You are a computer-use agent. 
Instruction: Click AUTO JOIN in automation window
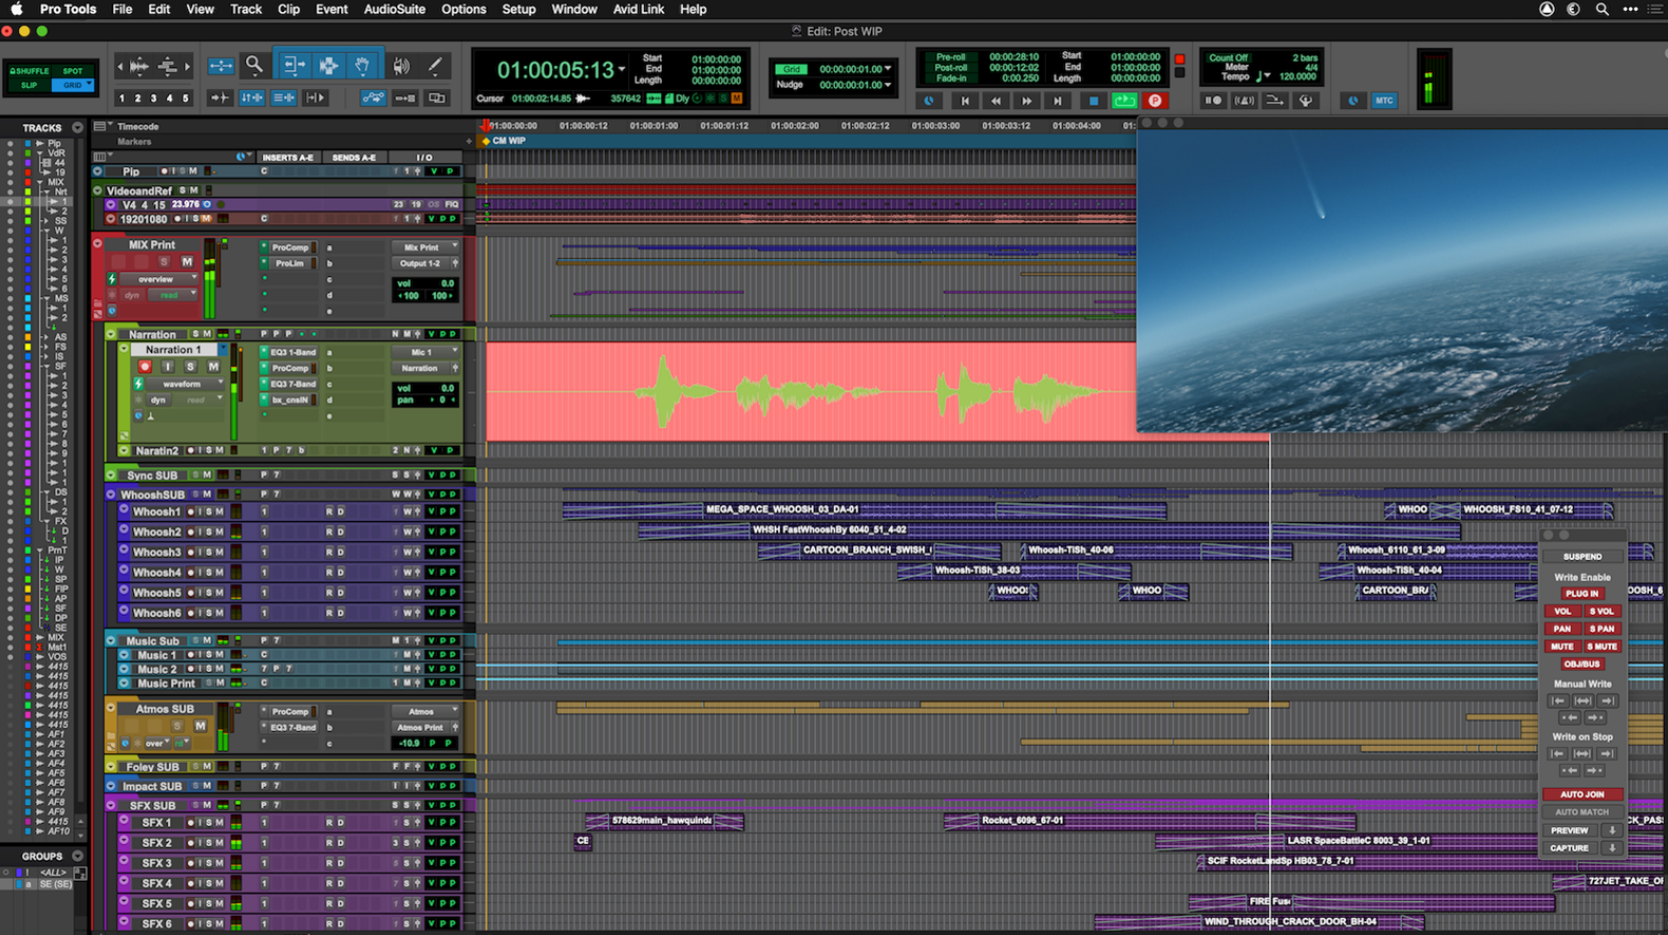(x=1582, y=794)
